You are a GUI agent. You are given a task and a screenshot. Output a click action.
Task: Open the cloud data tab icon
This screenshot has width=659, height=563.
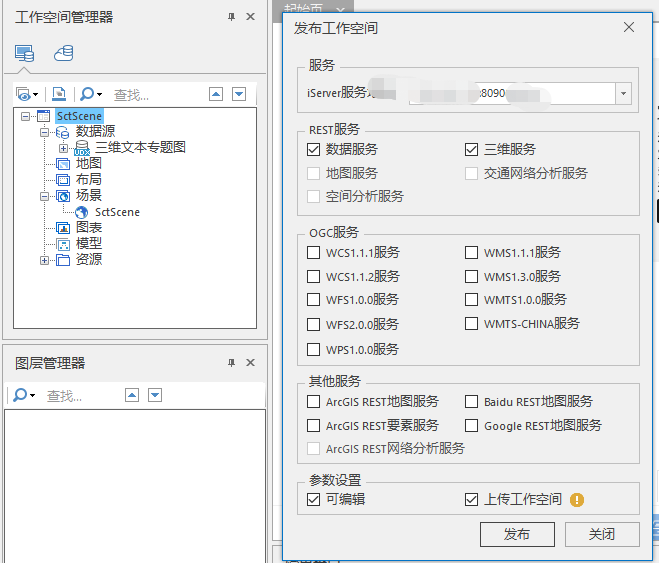tap(64, 53)
